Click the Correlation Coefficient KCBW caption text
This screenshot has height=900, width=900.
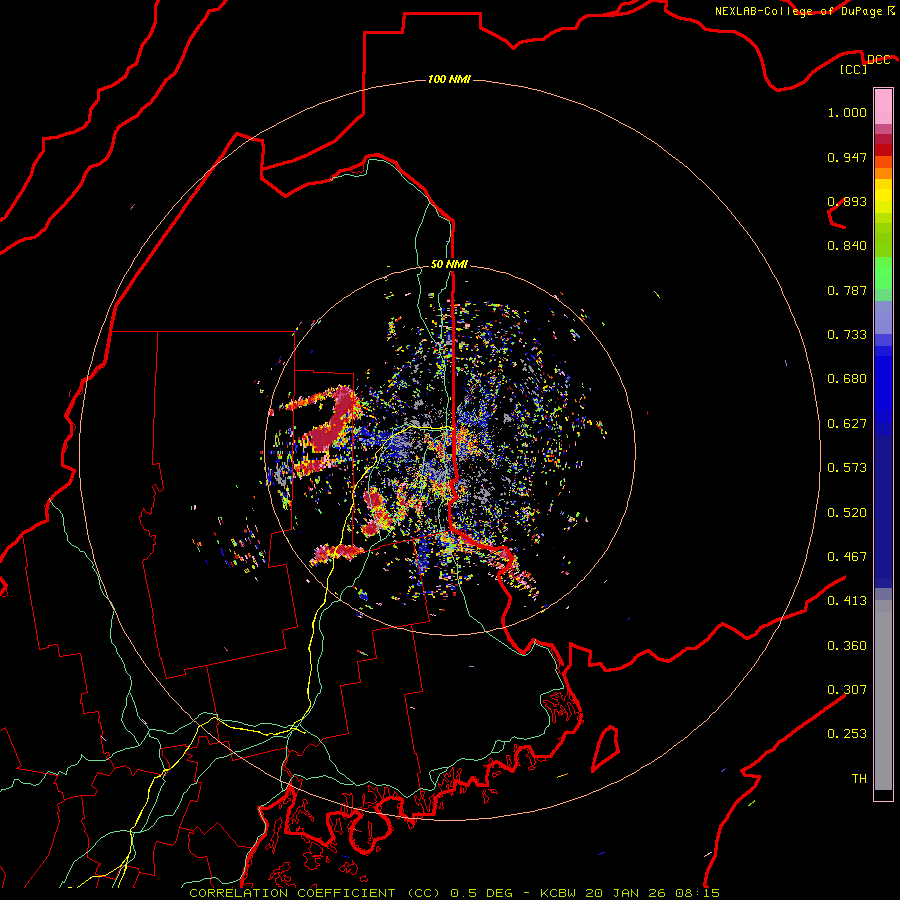point(454,893)
